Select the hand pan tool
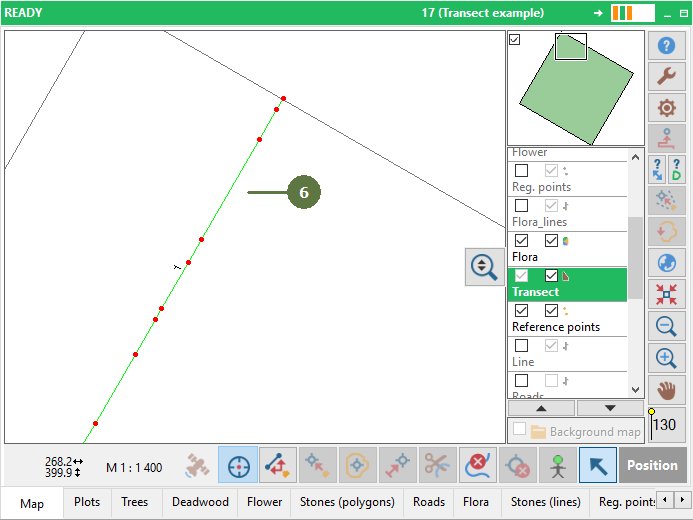 pos(666,391)
